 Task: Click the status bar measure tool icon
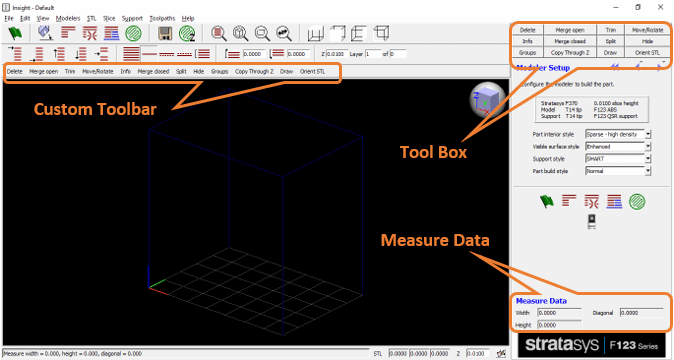pyautogui.click(x=501, y=353)
